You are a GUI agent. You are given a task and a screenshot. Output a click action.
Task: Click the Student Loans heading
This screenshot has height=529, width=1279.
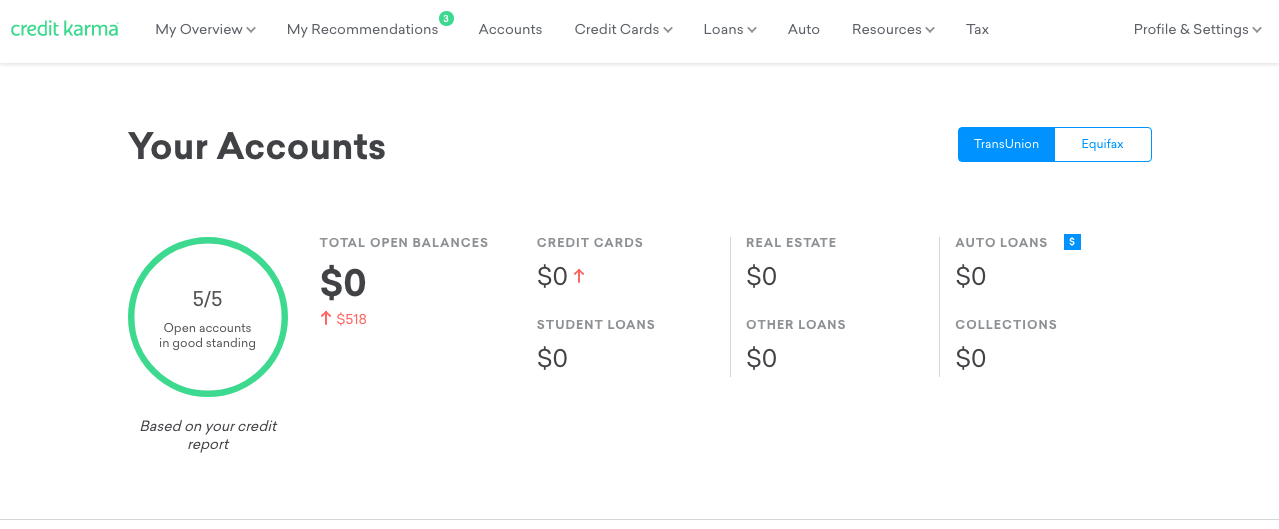coord(596,325)
